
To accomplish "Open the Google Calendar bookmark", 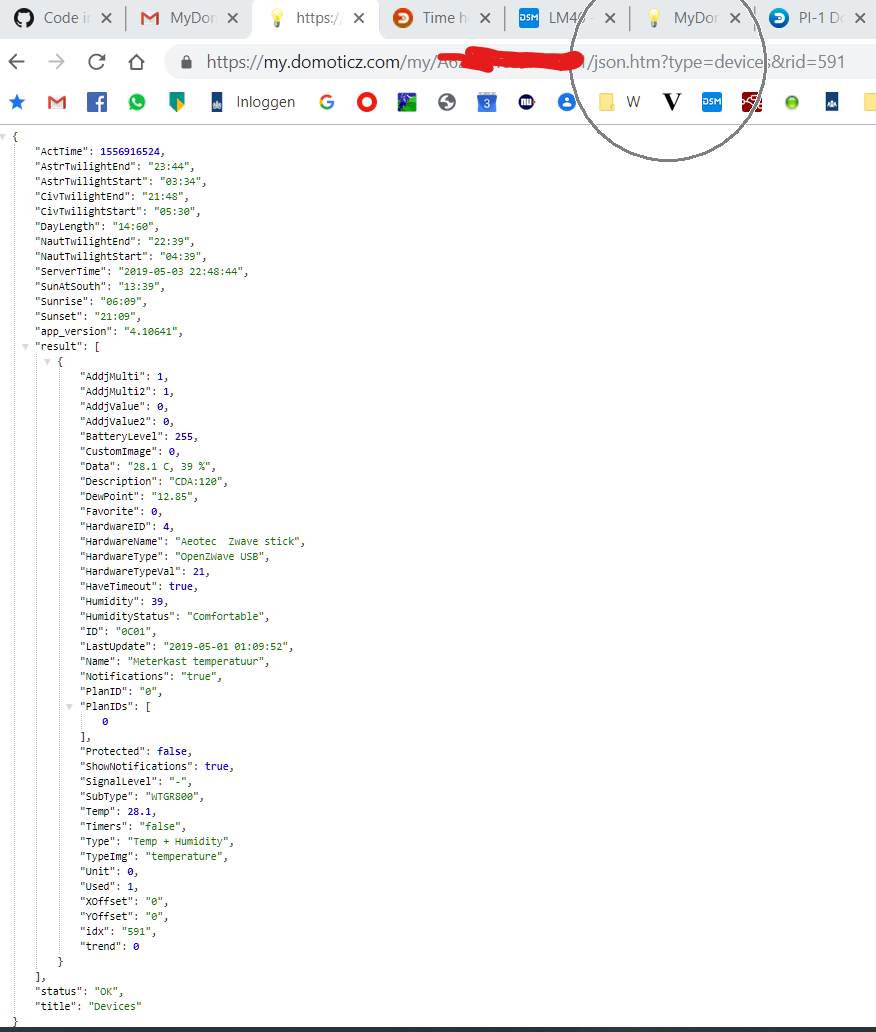I will click(487, 102).
